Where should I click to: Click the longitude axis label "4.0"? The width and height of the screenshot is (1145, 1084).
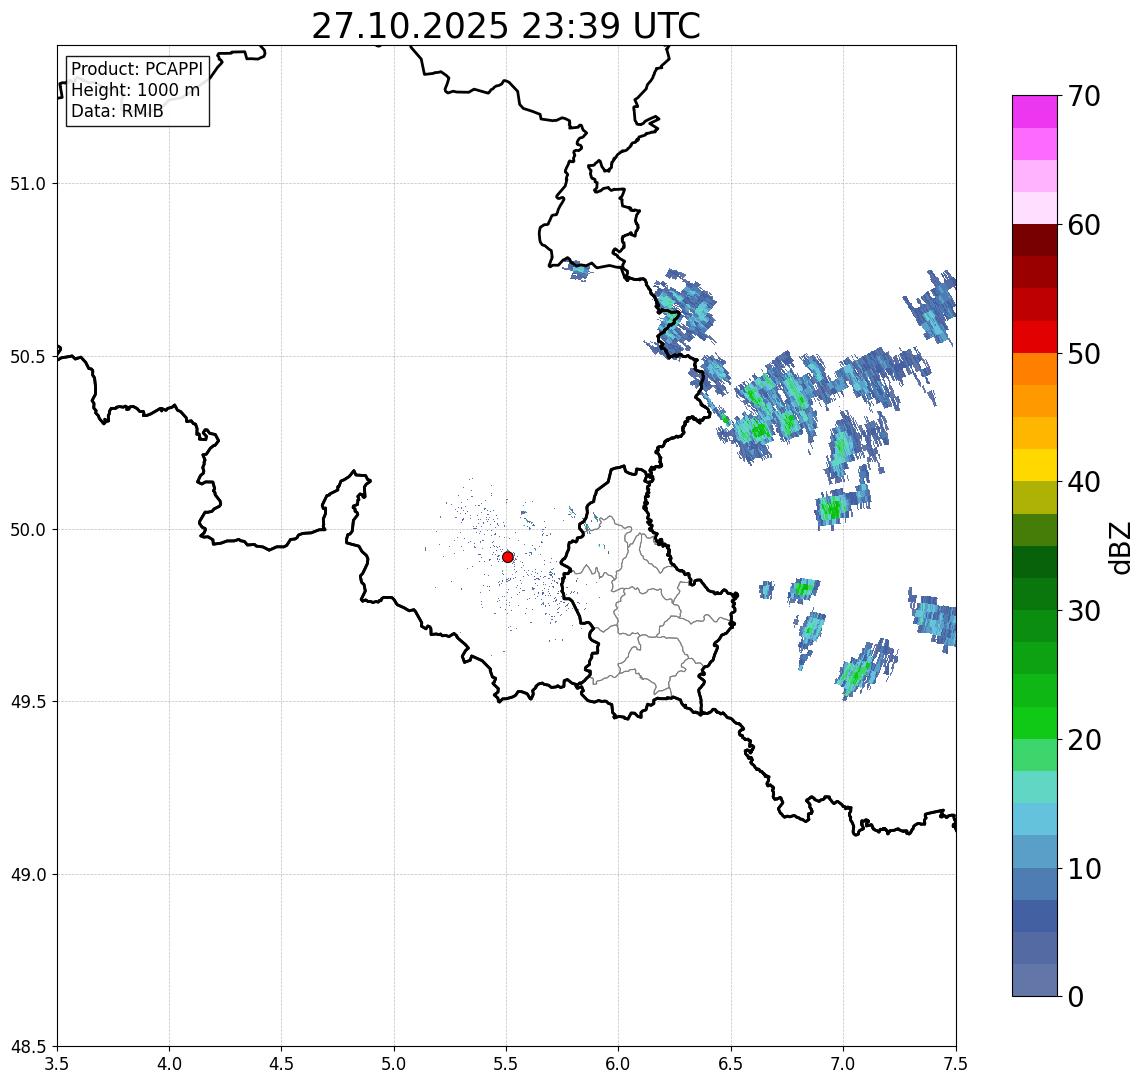[169, 1064]
